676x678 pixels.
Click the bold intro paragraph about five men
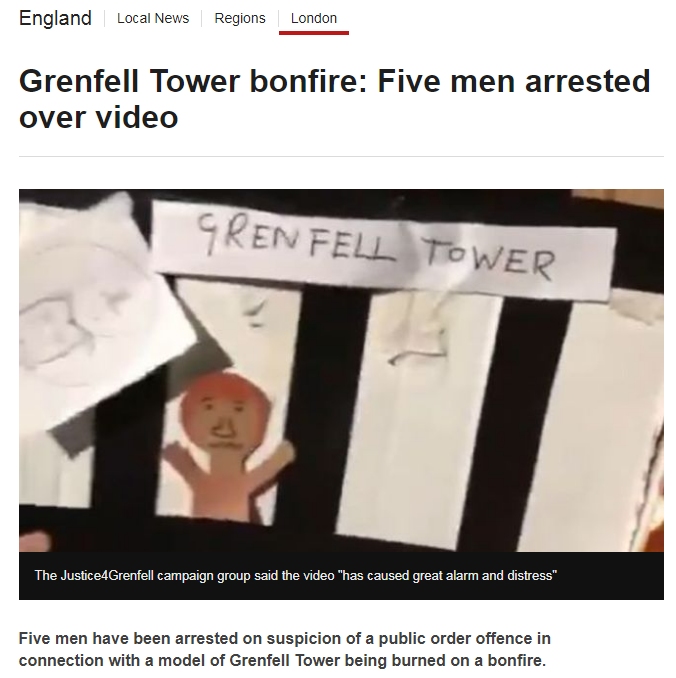click(285, 649)
